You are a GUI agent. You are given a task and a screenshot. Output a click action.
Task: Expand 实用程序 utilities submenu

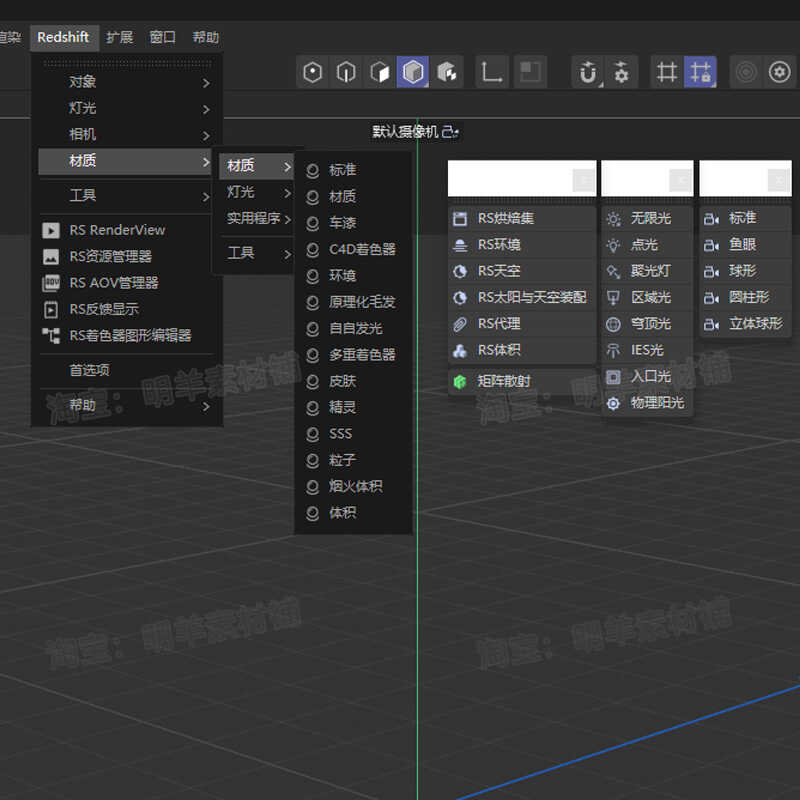[x=257, y=219]
